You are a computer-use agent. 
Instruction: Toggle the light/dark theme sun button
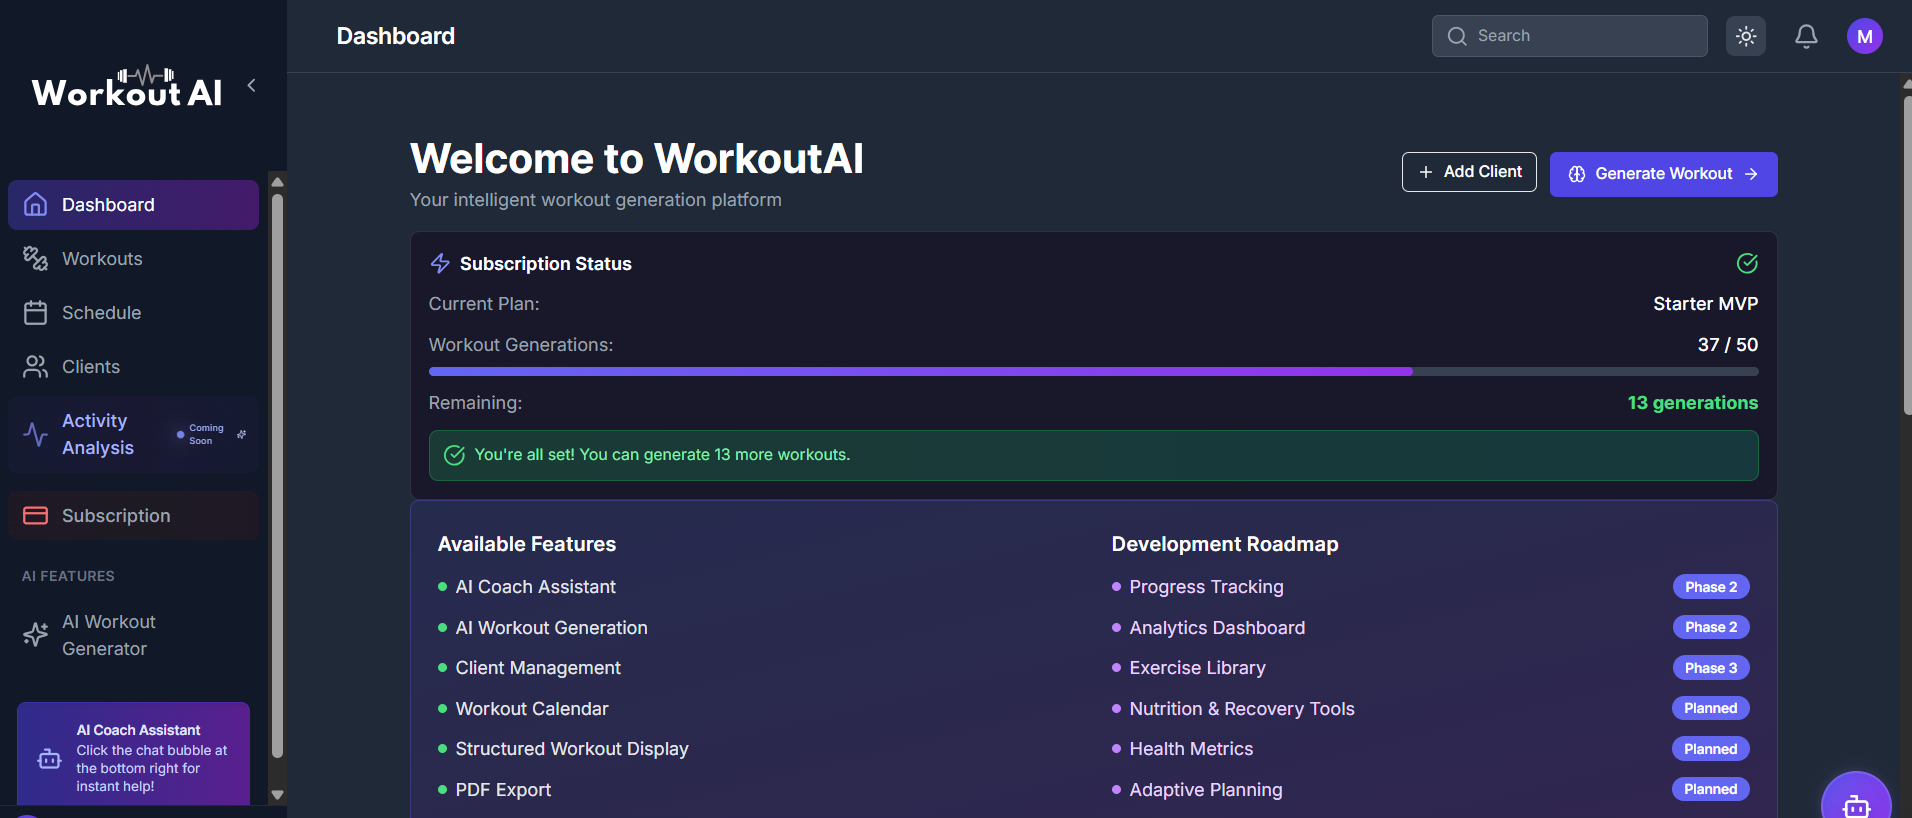click(1746, 37)
